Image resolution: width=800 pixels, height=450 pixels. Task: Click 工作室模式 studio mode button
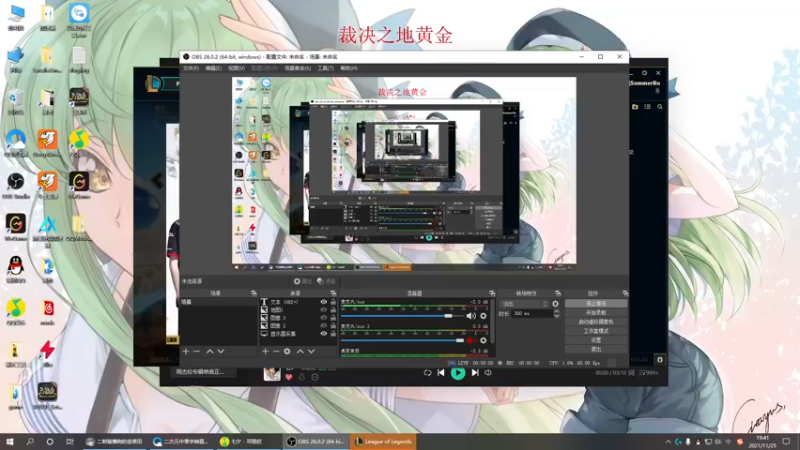[596, 331]
